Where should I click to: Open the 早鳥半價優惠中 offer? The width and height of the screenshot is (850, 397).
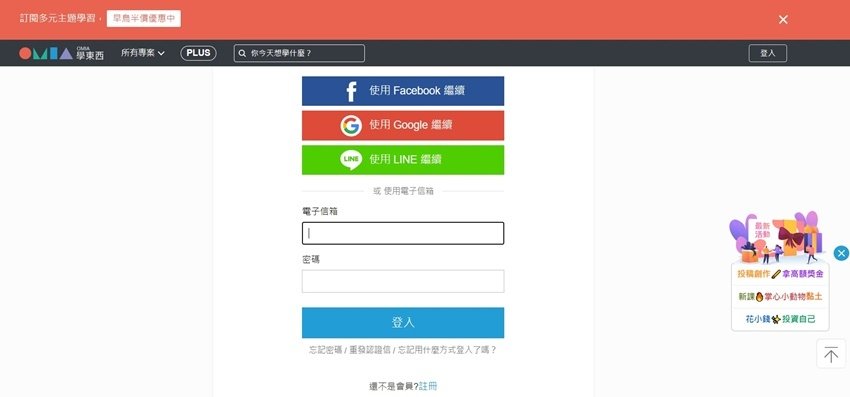click(144, 18)
